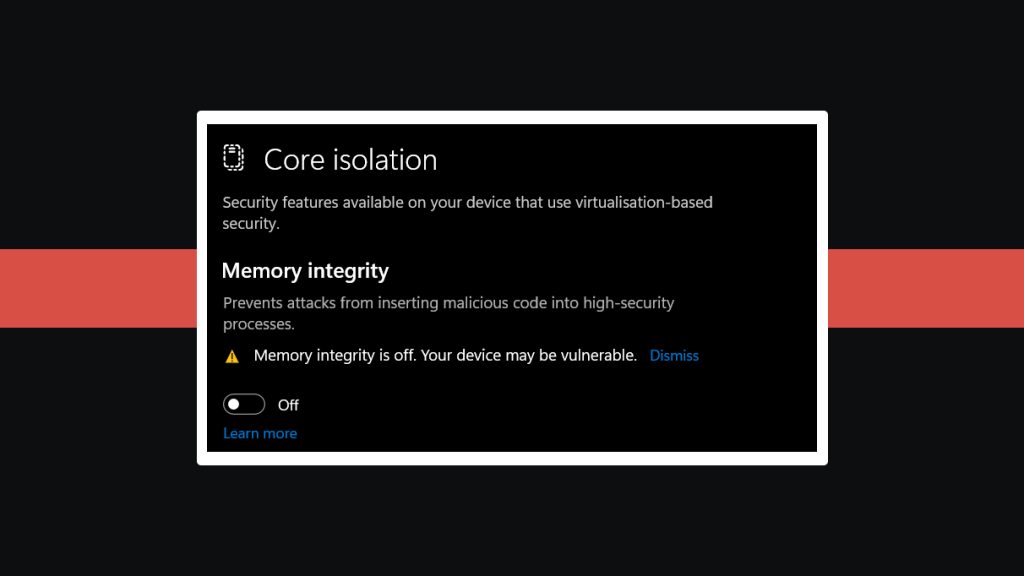Click the Memory integrity section heading

point(305,270)
